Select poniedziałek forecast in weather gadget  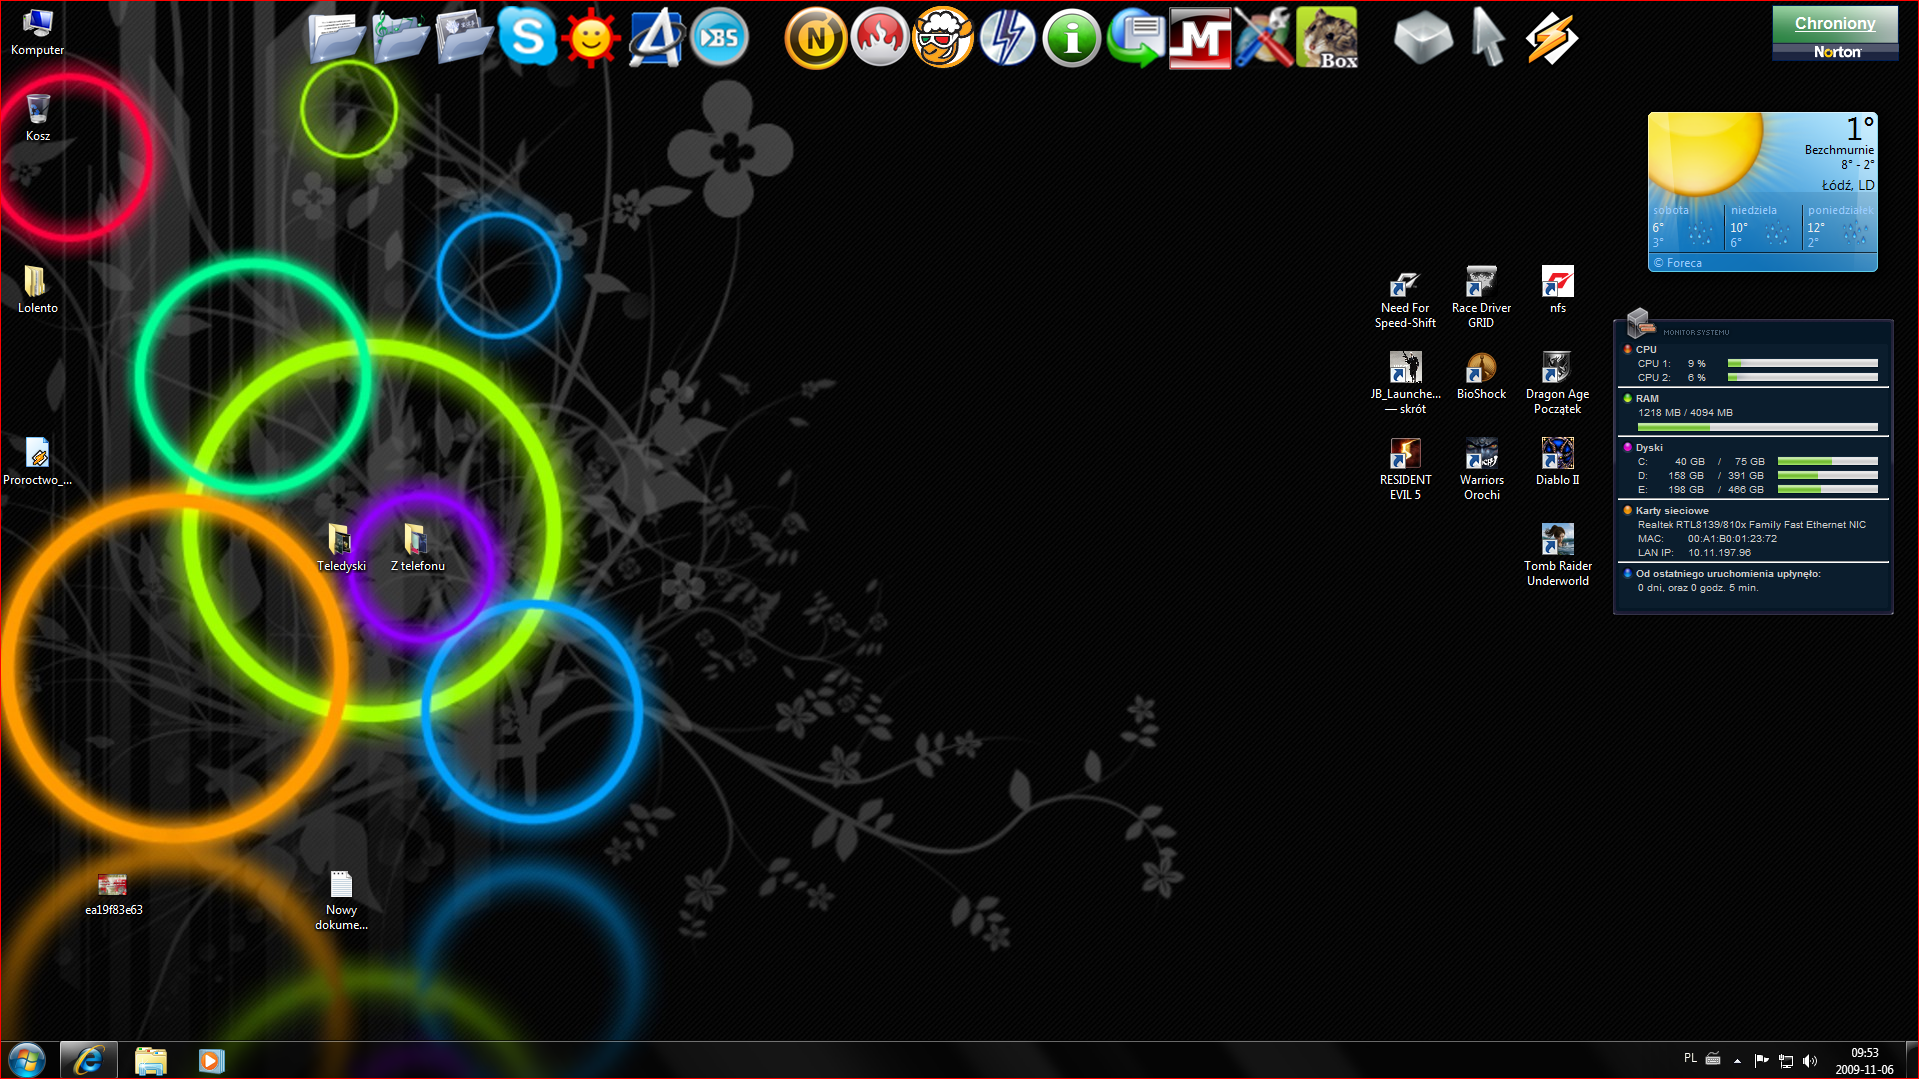click(x=1840, y=226)
